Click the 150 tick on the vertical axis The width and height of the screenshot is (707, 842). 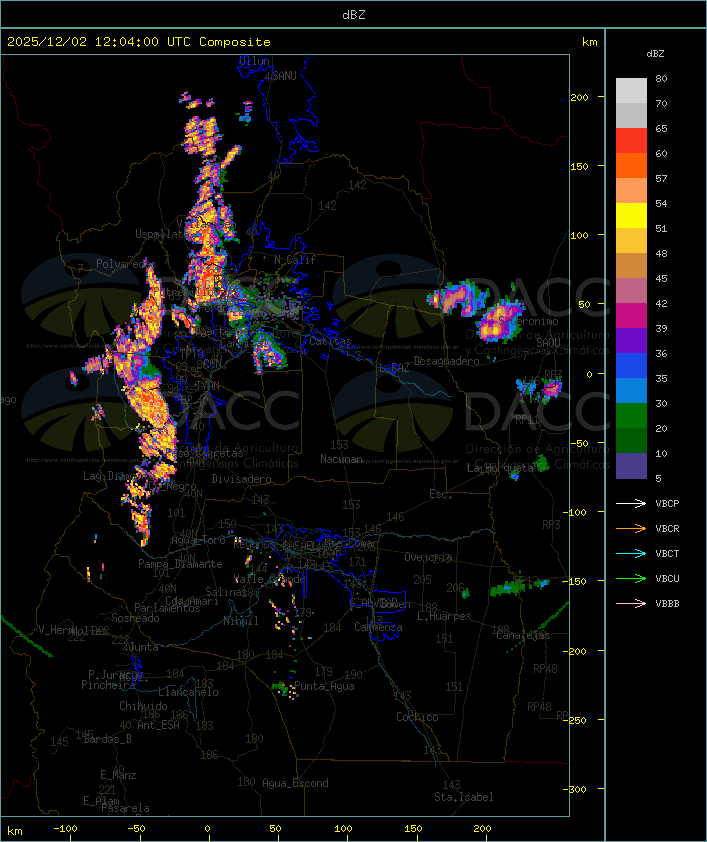tap(579, 166)
